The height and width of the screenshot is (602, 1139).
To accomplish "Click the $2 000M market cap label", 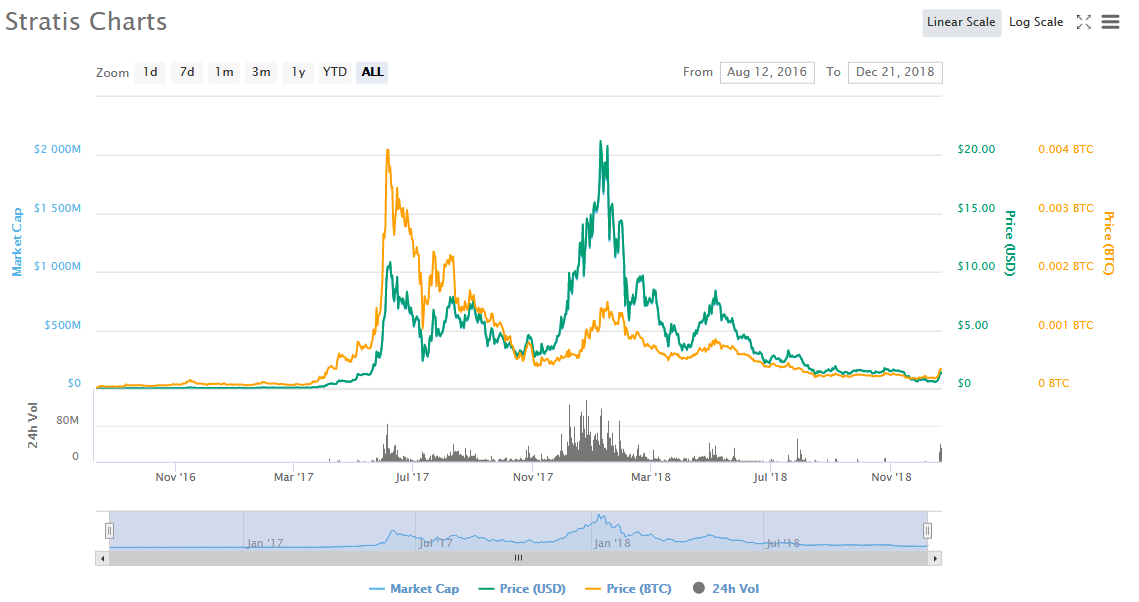I will (x=57, y=150).
